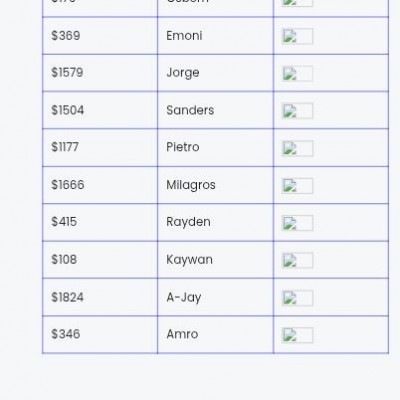Viewport: 400px width, 400px height.
Task: Click the image placeholder beside Pietro
Action: (297, 148)
